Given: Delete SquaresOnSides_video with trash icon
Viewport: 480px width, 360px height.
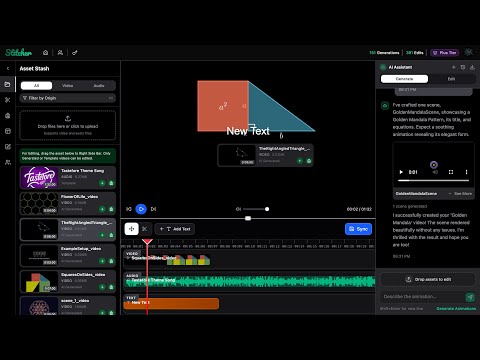Looking at the screenshot, I should pyautogui.click(x=111, y=287).
